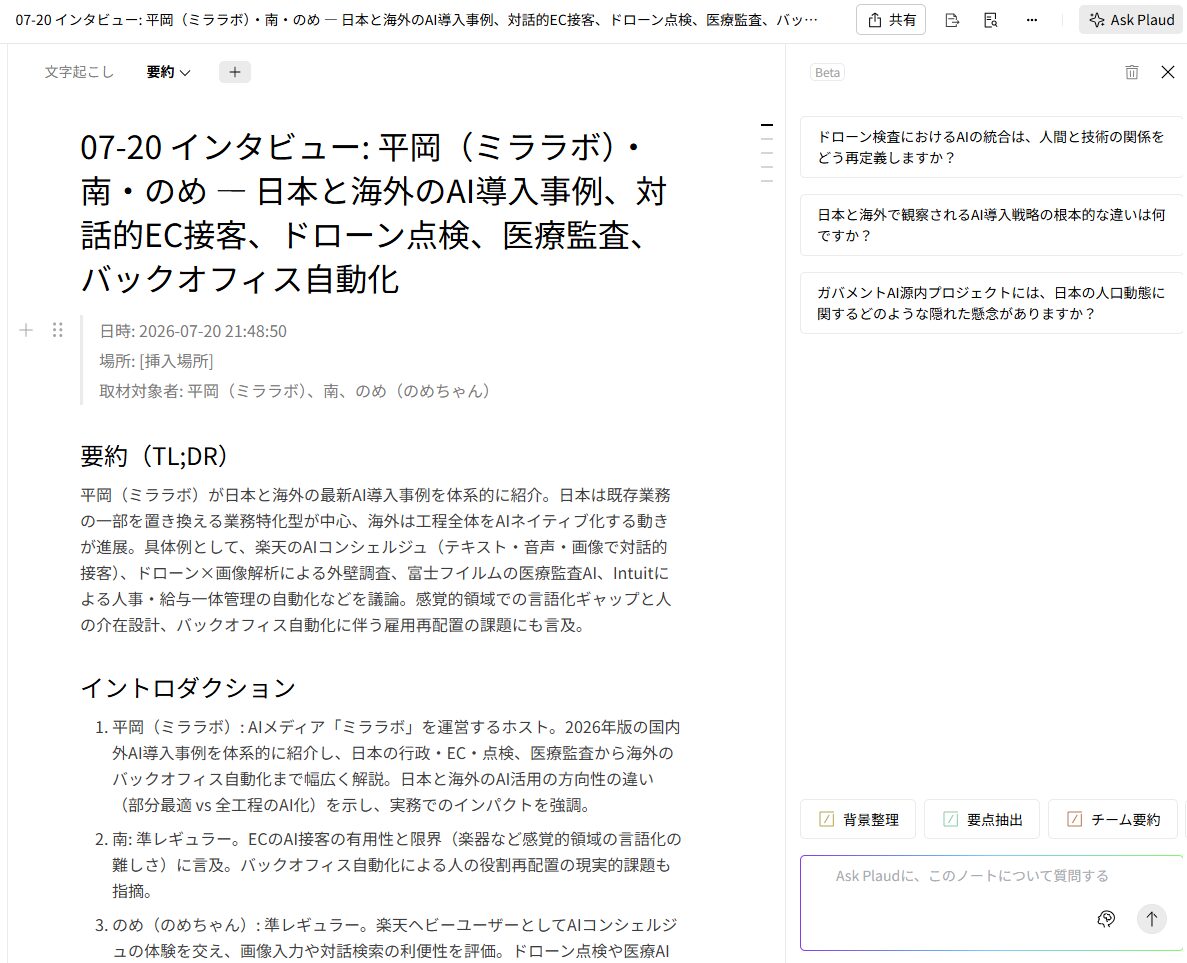1187x963 pixels.
Task: Click the top bar note title
Action: point(416,20)
